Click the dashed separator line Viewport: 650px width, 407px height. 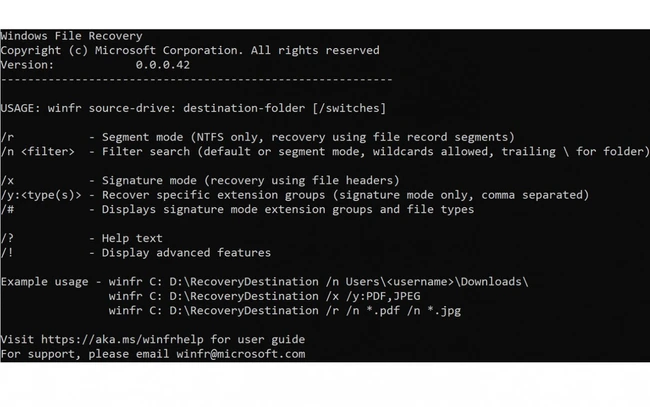(x=196, y=80)
